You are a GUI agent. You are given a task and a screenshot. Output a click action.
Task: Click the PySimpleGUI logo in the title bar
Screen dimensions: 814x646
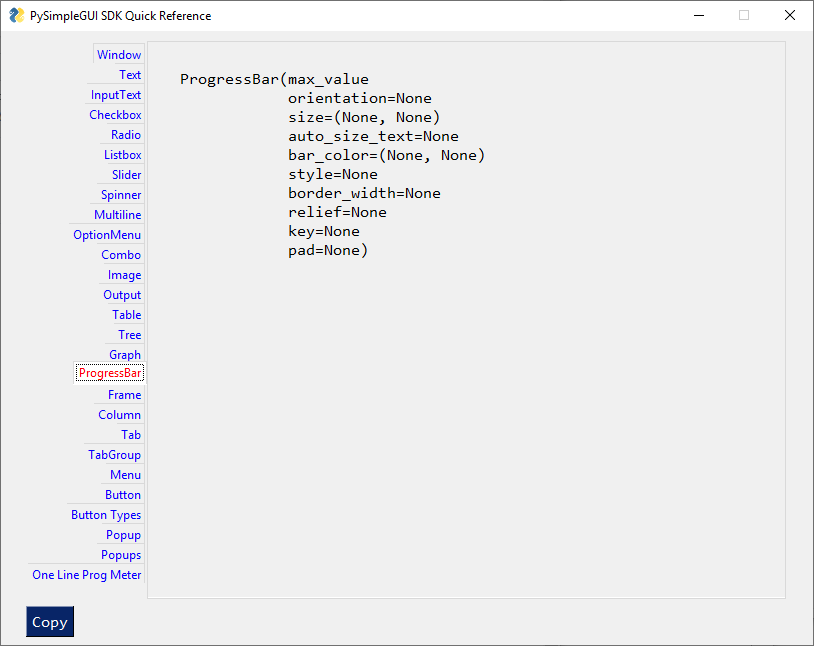[x=15, y=15]
